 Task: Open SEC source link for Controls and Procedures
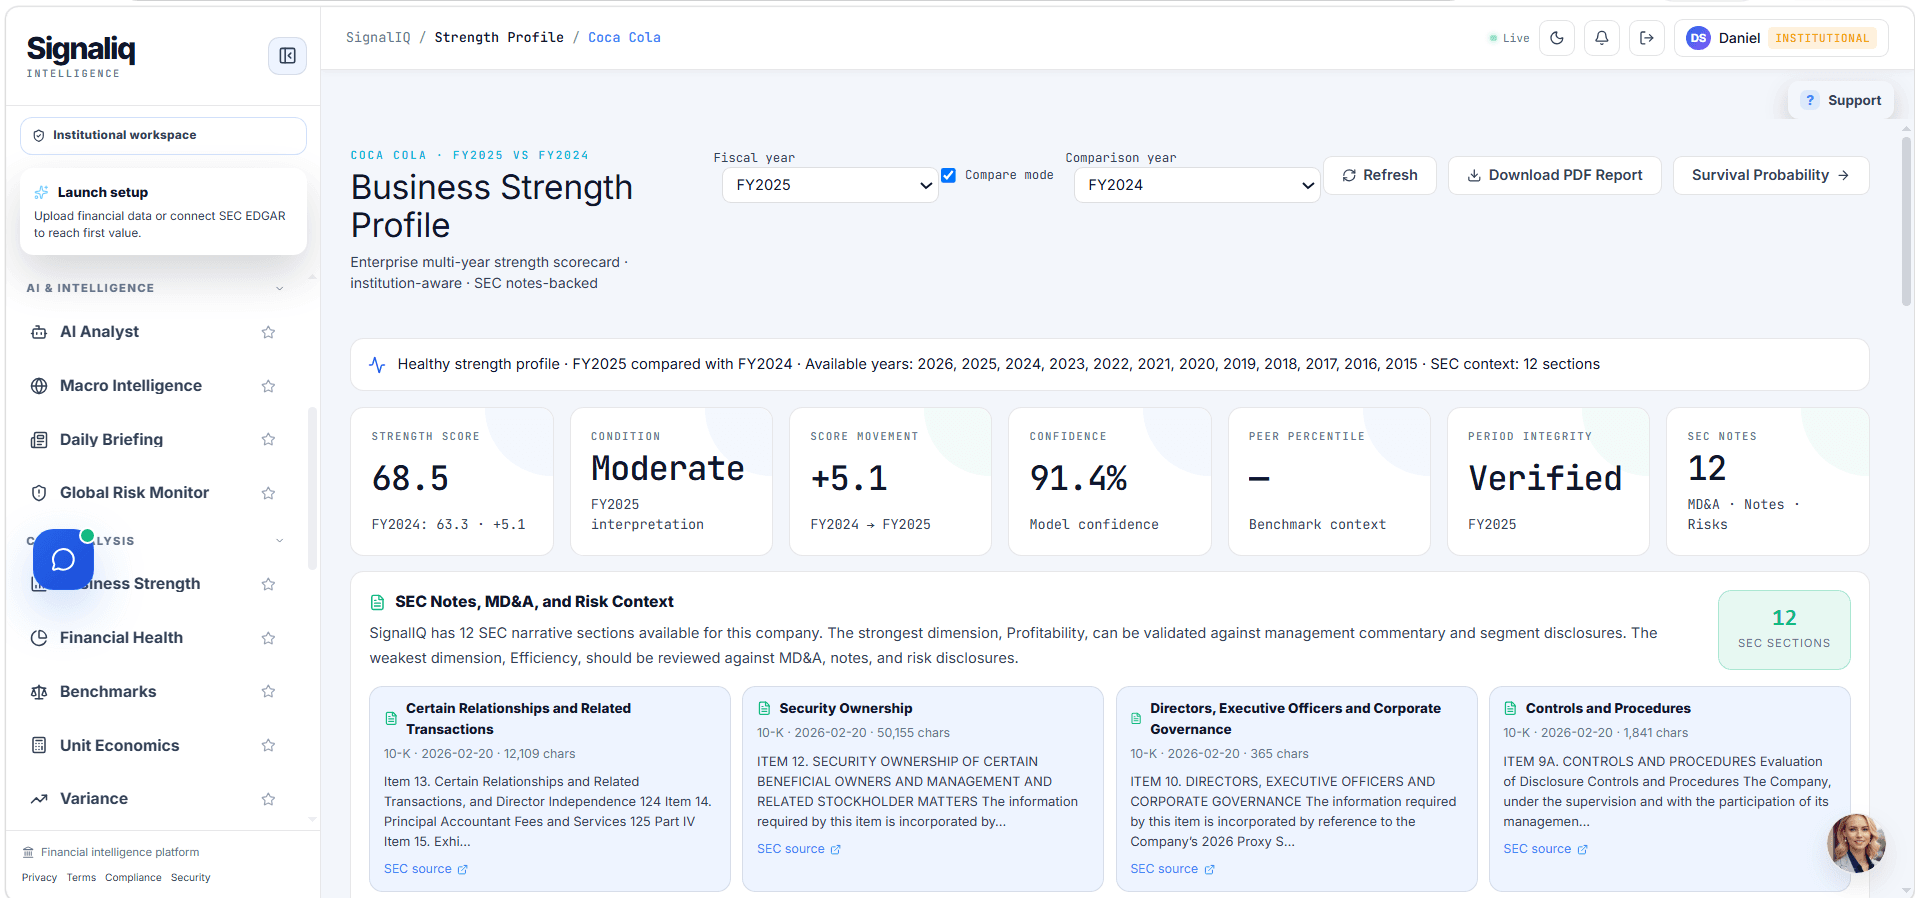click(x=1545, y=849)
